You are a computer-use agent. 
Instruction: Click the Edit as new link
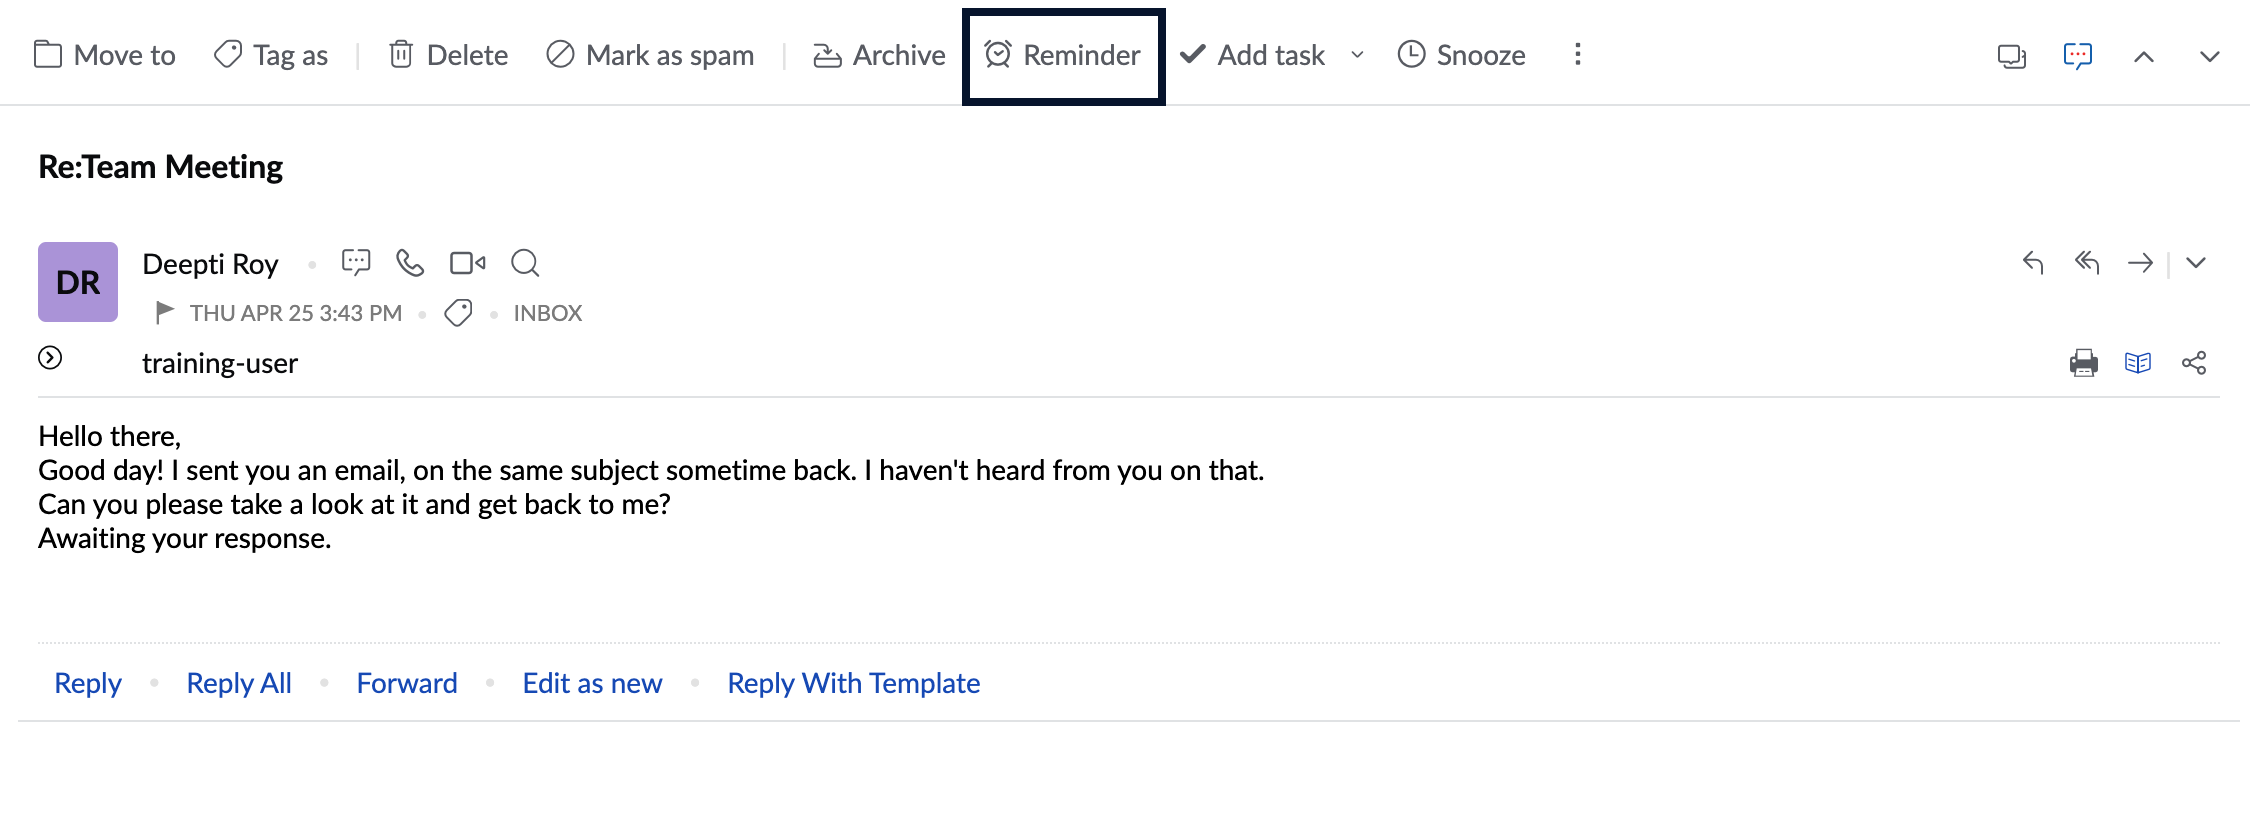(592, 683)
